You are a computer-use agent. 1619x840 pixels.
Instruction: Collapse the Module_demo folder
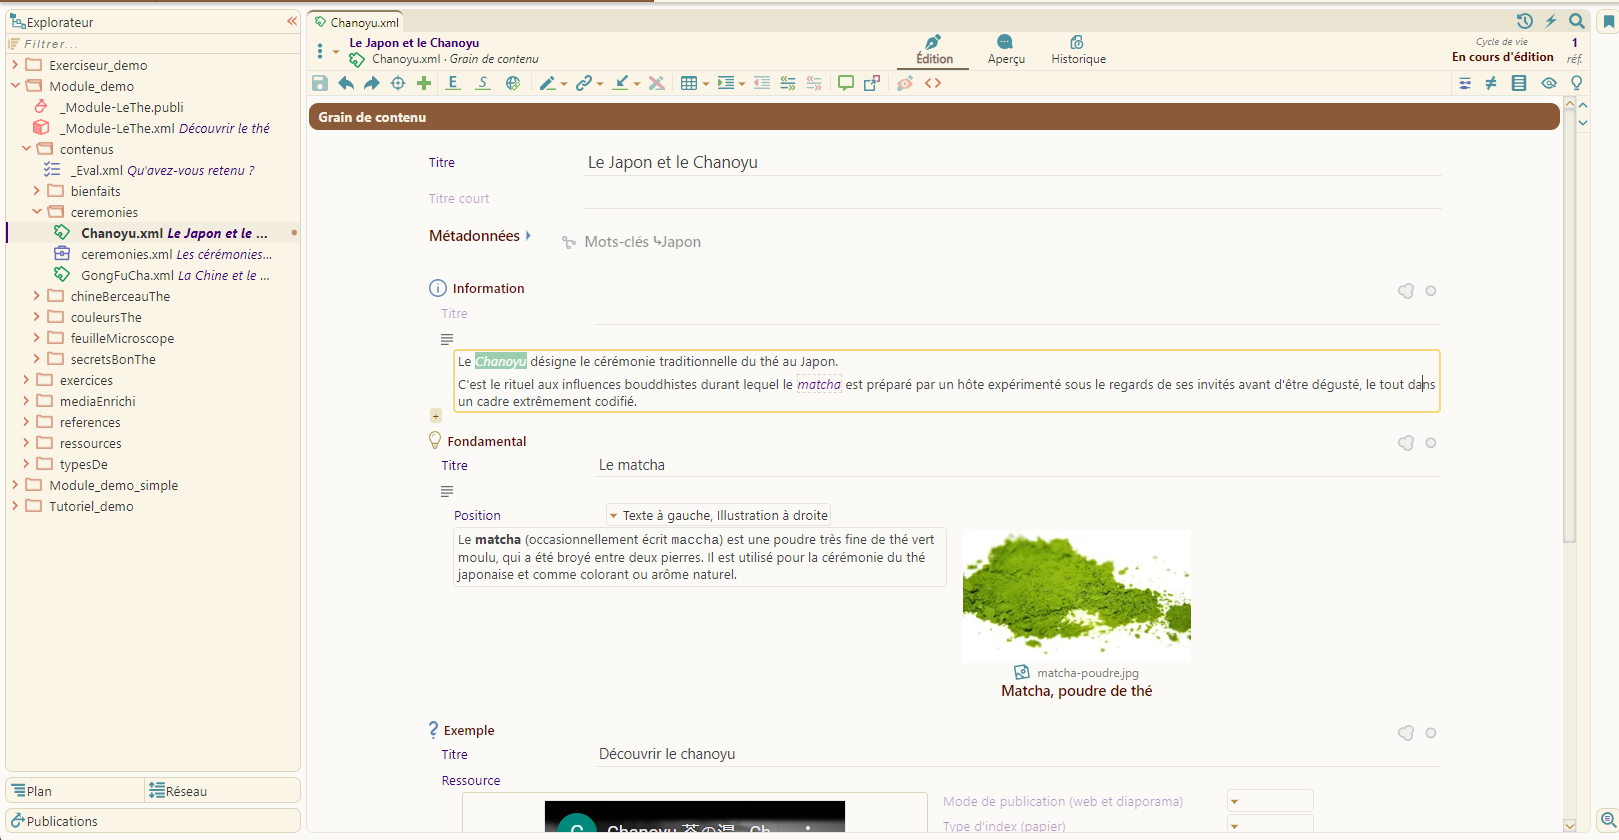[x=15, y=86]
